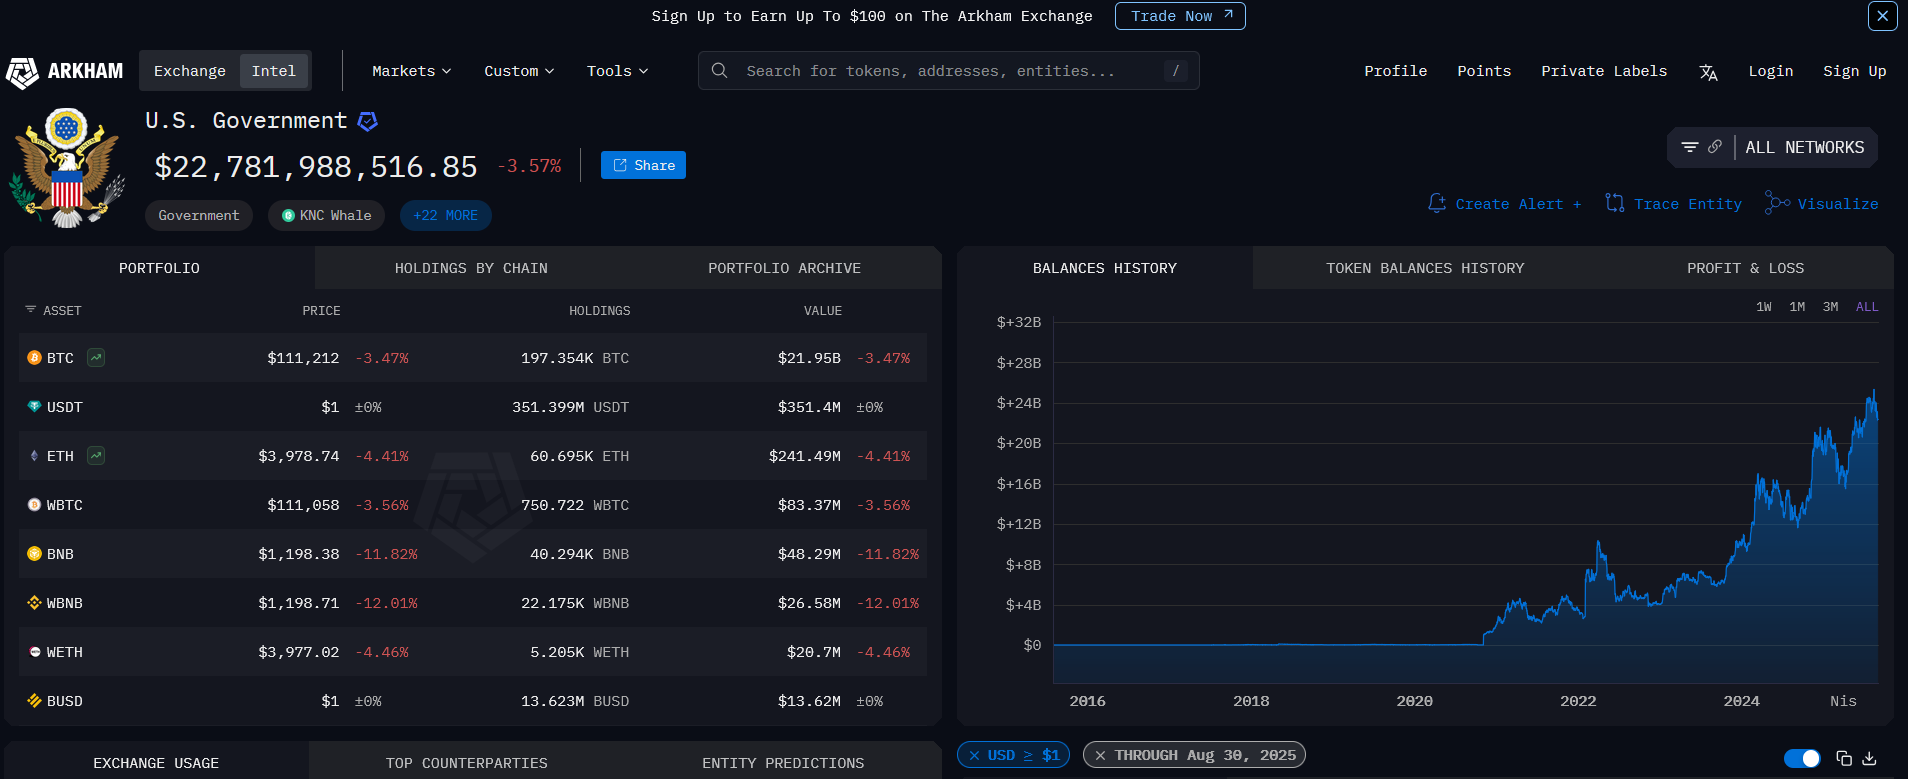Switch to the Intel mode toggle

click(273, 71)
